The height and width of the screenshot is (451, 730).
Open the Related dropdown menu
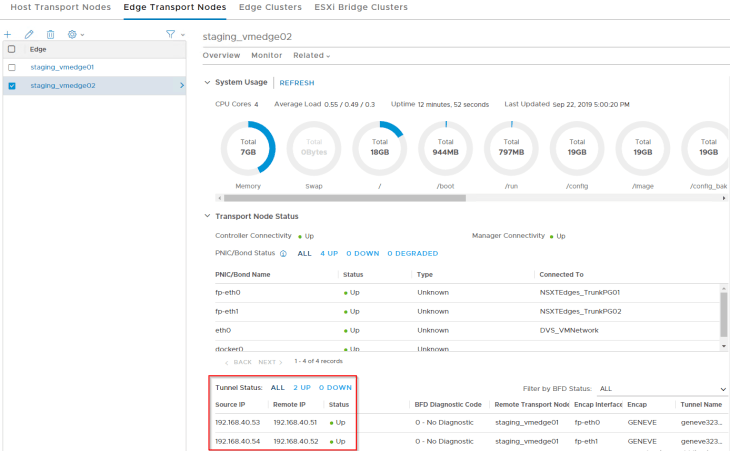[311, 55]
